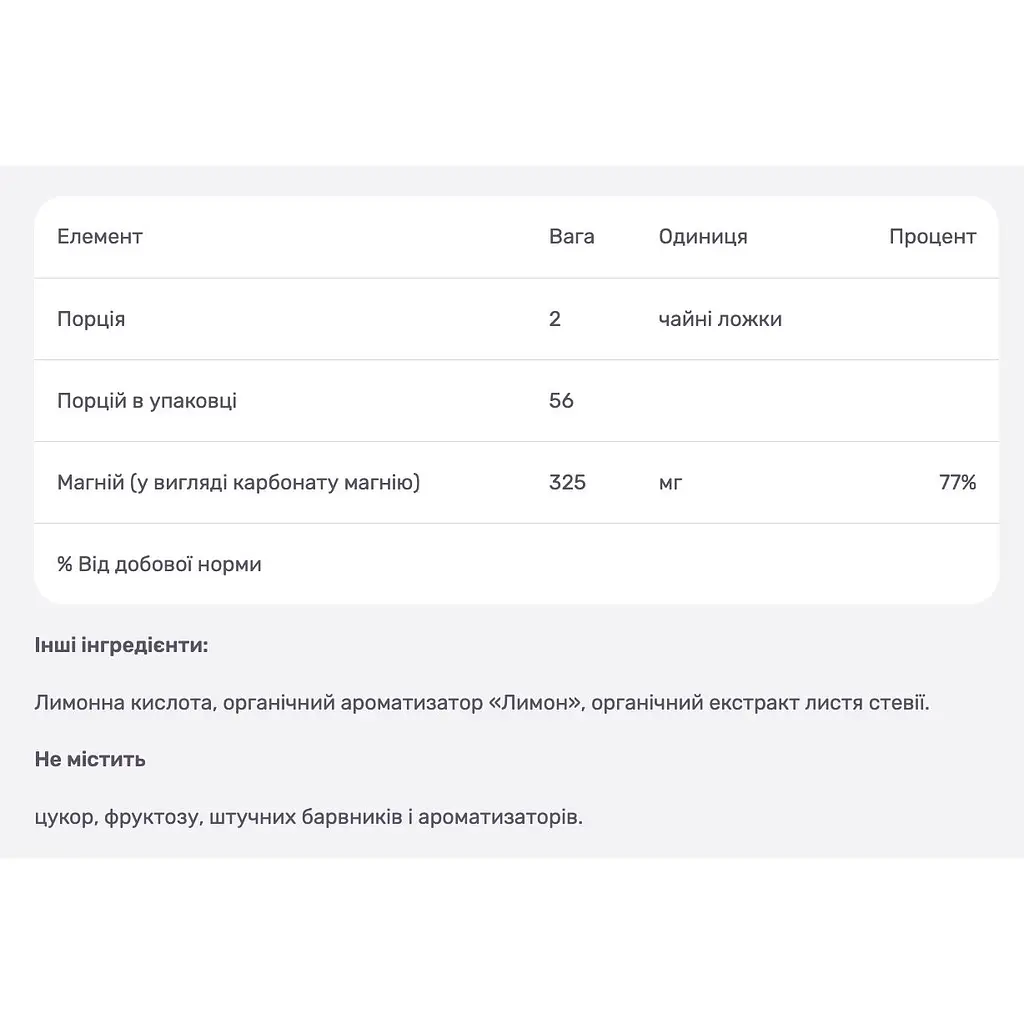This screenshot has width=1024, height=1024.
Task: Click the Процент column header
Action: coord(932,236)
